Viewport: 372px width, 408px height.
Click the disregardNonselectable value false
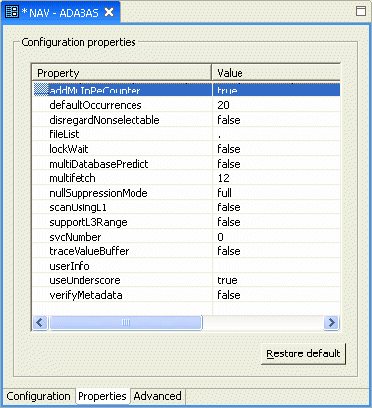[x=229, y=120]
